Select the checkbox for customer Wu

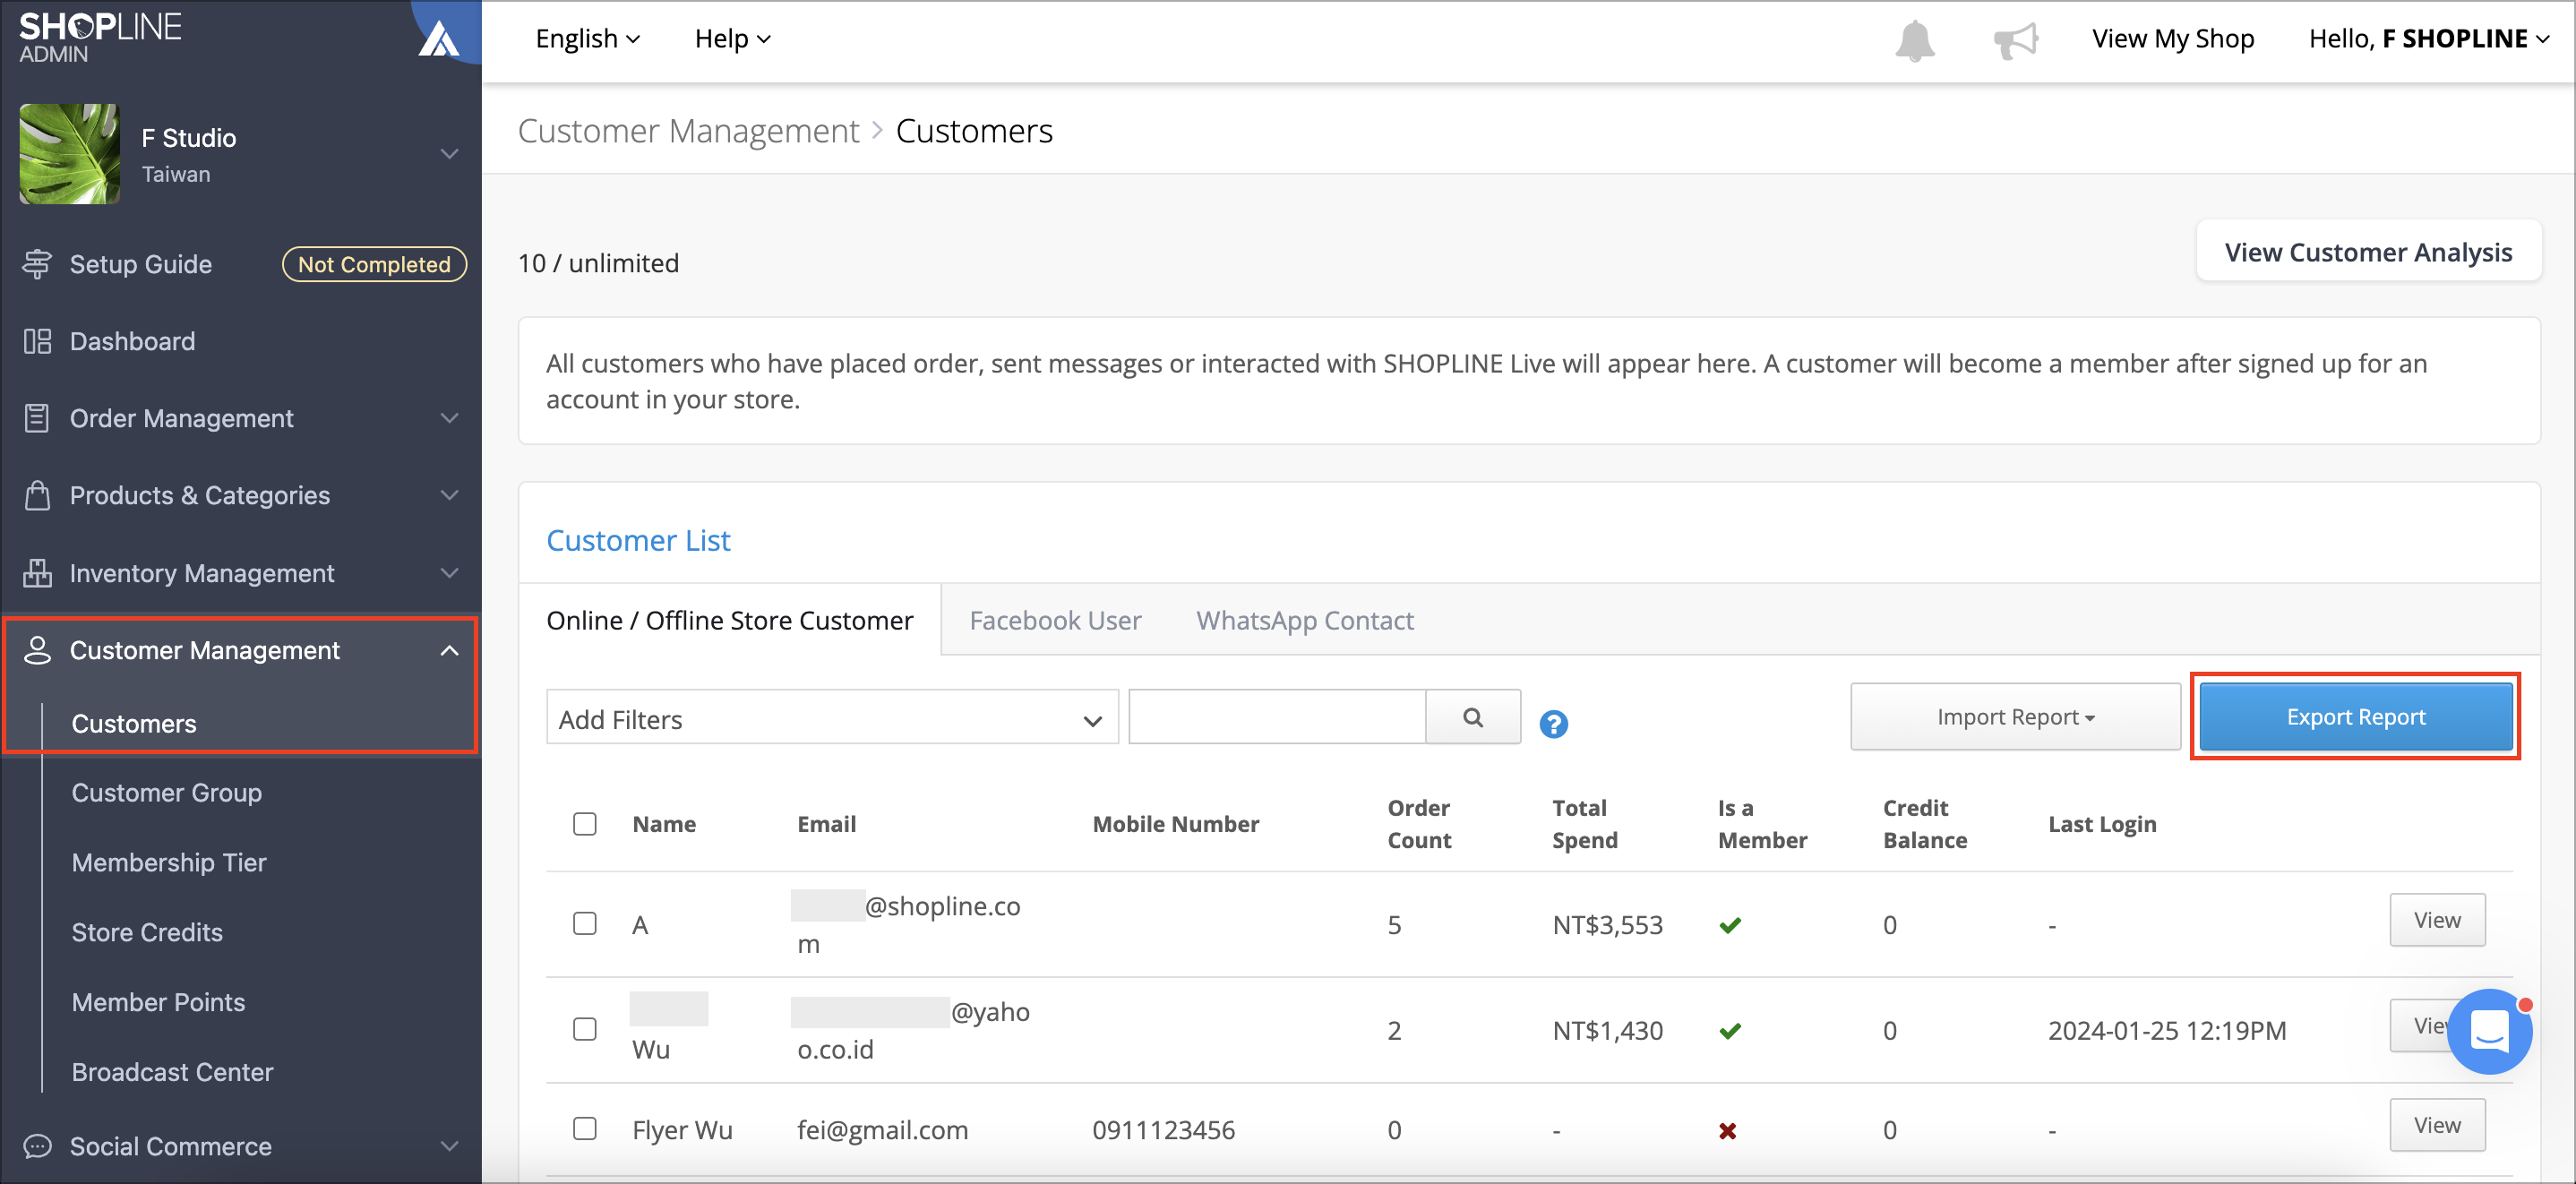pyautogui.click(x=585, y=1029)
